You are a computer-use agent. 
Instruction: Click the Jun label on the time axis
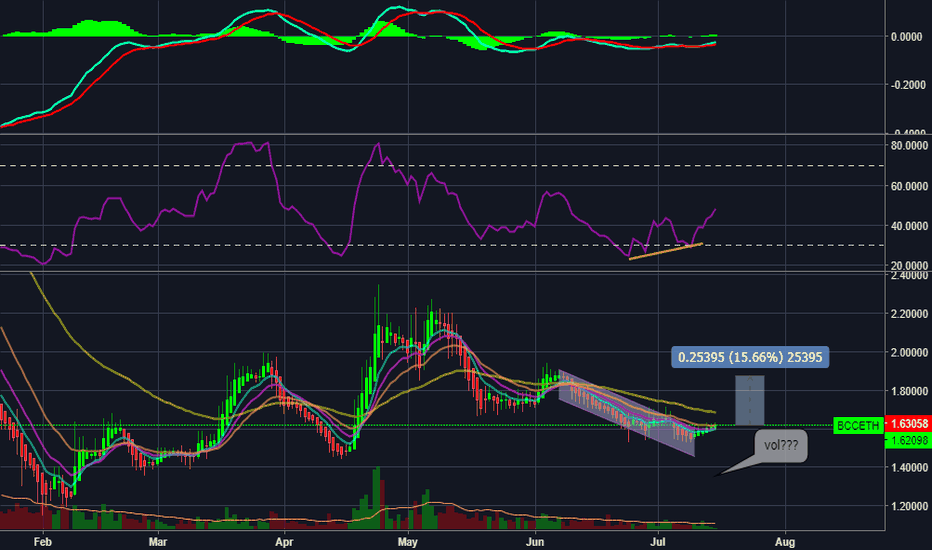pos(536,542)
